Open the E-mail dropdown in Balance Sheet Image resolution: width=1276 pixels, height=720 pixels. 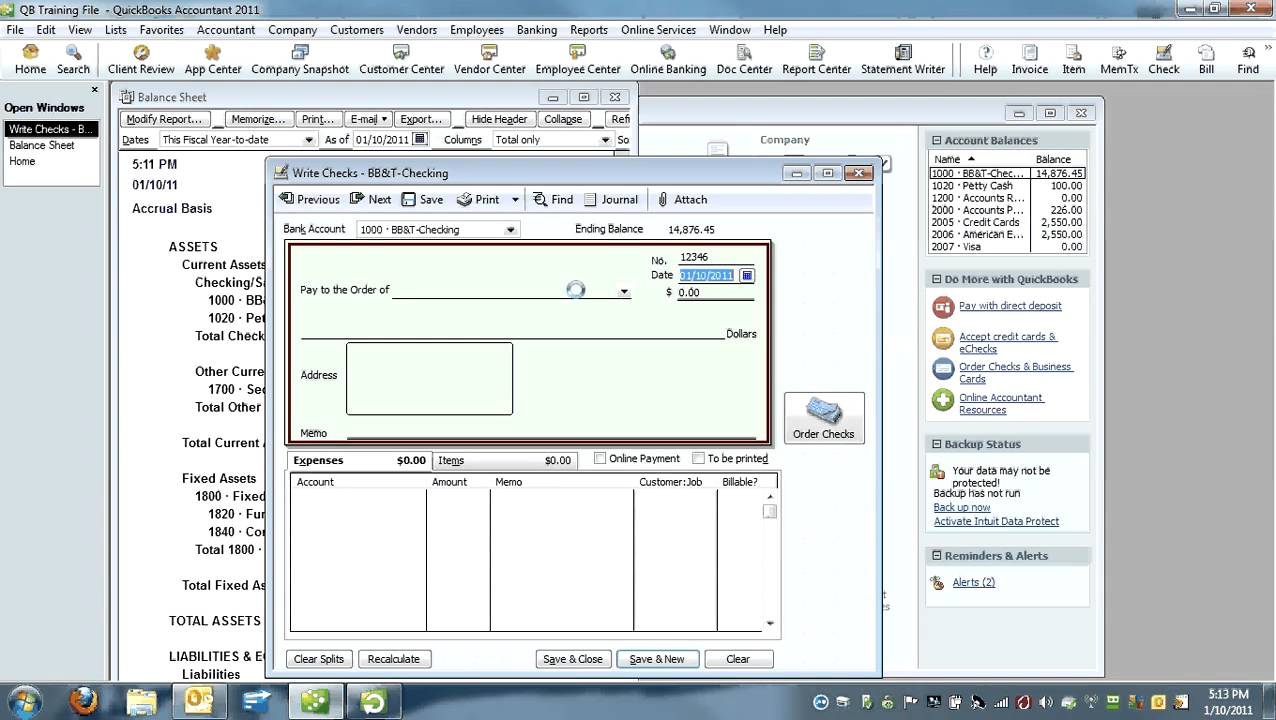point(369,119)
